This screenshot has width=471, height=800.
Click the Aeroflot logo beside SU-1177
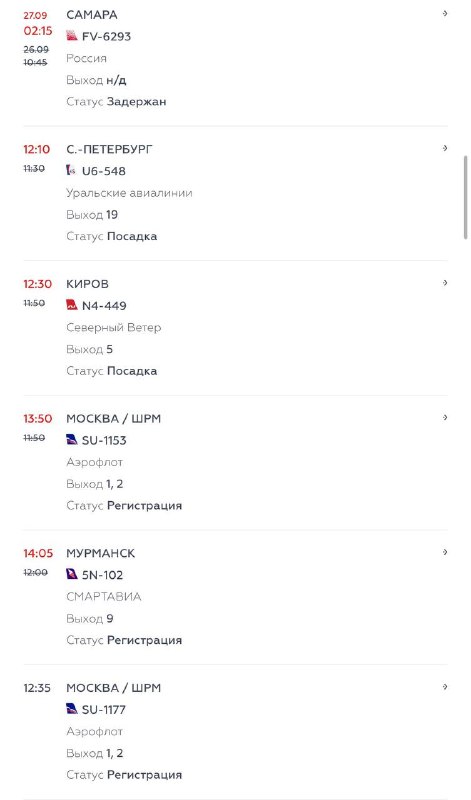pos(72,709)
